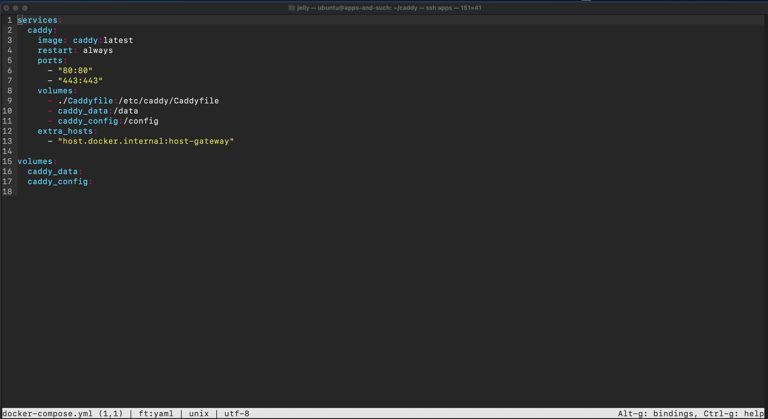The image size is (768, 419).
Task: Click the "443:443" port mapping
Action: (80, 81)
